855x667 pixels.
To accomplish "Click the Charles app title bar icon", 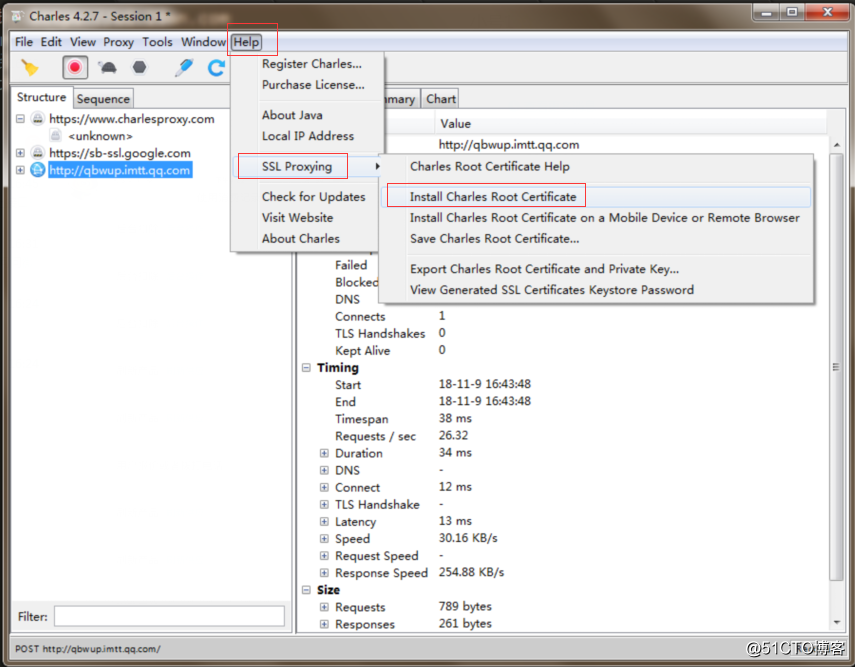I will point(18,16).
